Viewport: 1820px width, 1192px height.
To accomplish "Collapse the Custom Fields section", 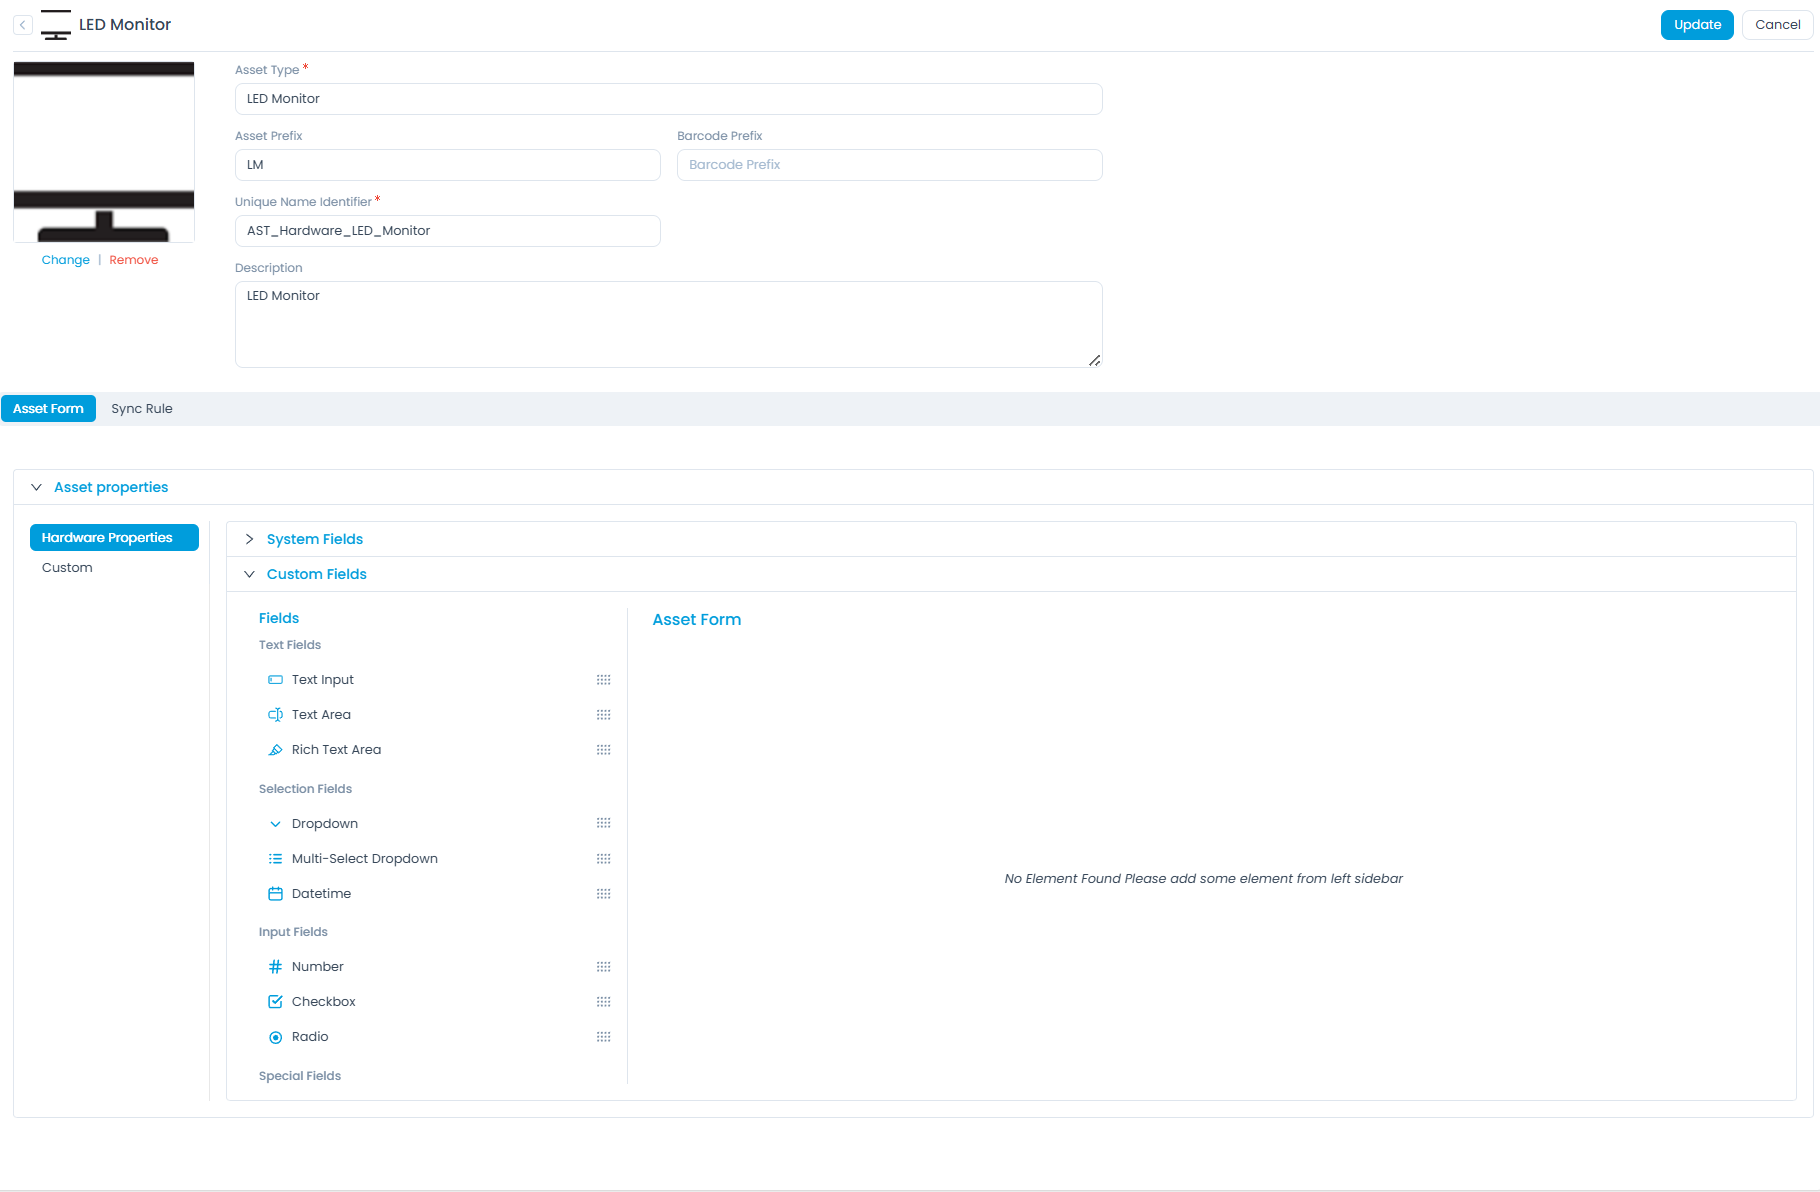I will 249,574.
